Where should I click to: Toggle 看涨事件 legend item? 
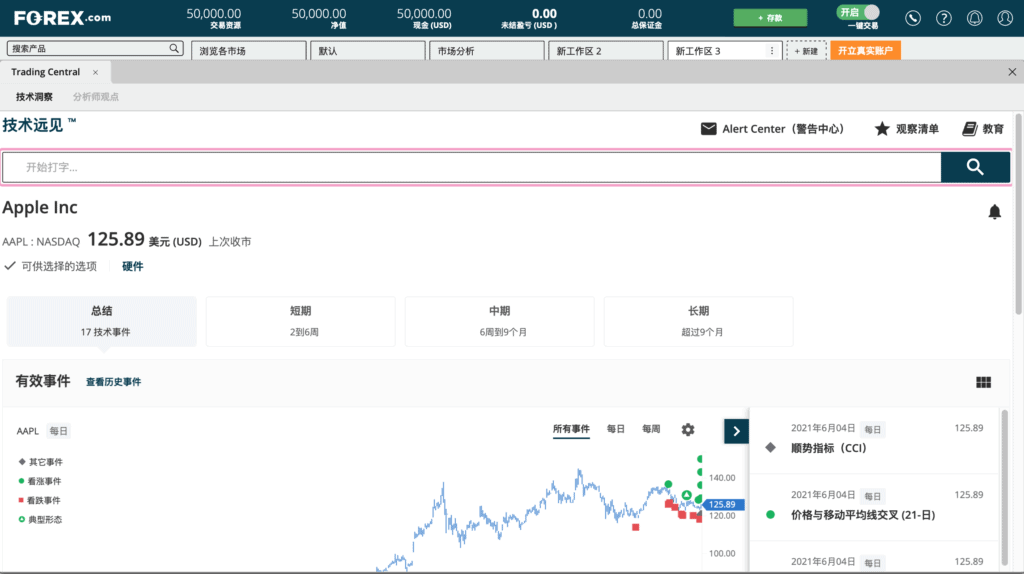tap(40, 481)
